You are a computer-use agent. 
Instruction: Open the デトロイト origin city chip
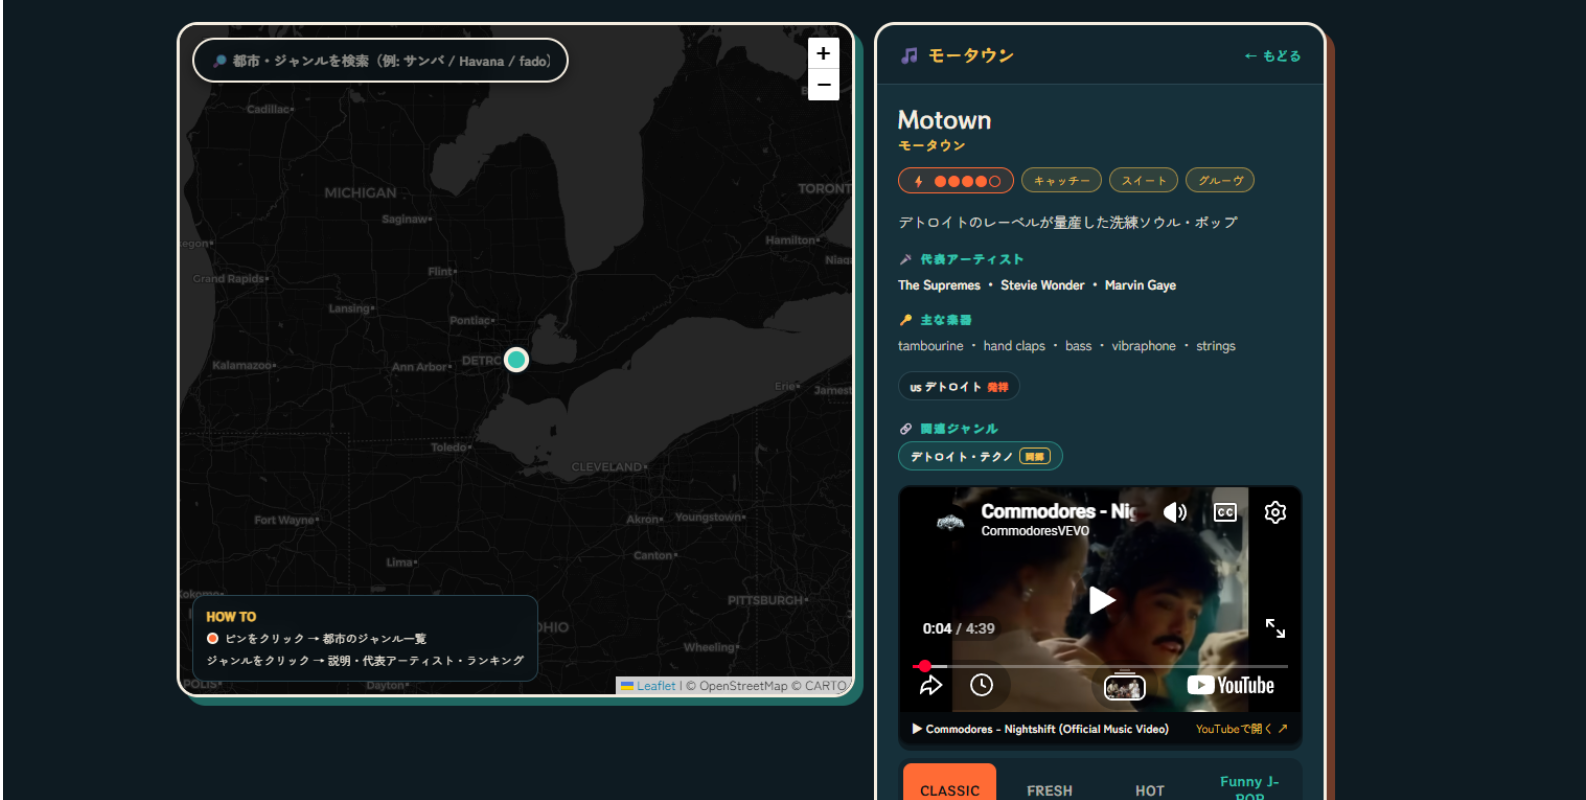[x=959, y=387]
